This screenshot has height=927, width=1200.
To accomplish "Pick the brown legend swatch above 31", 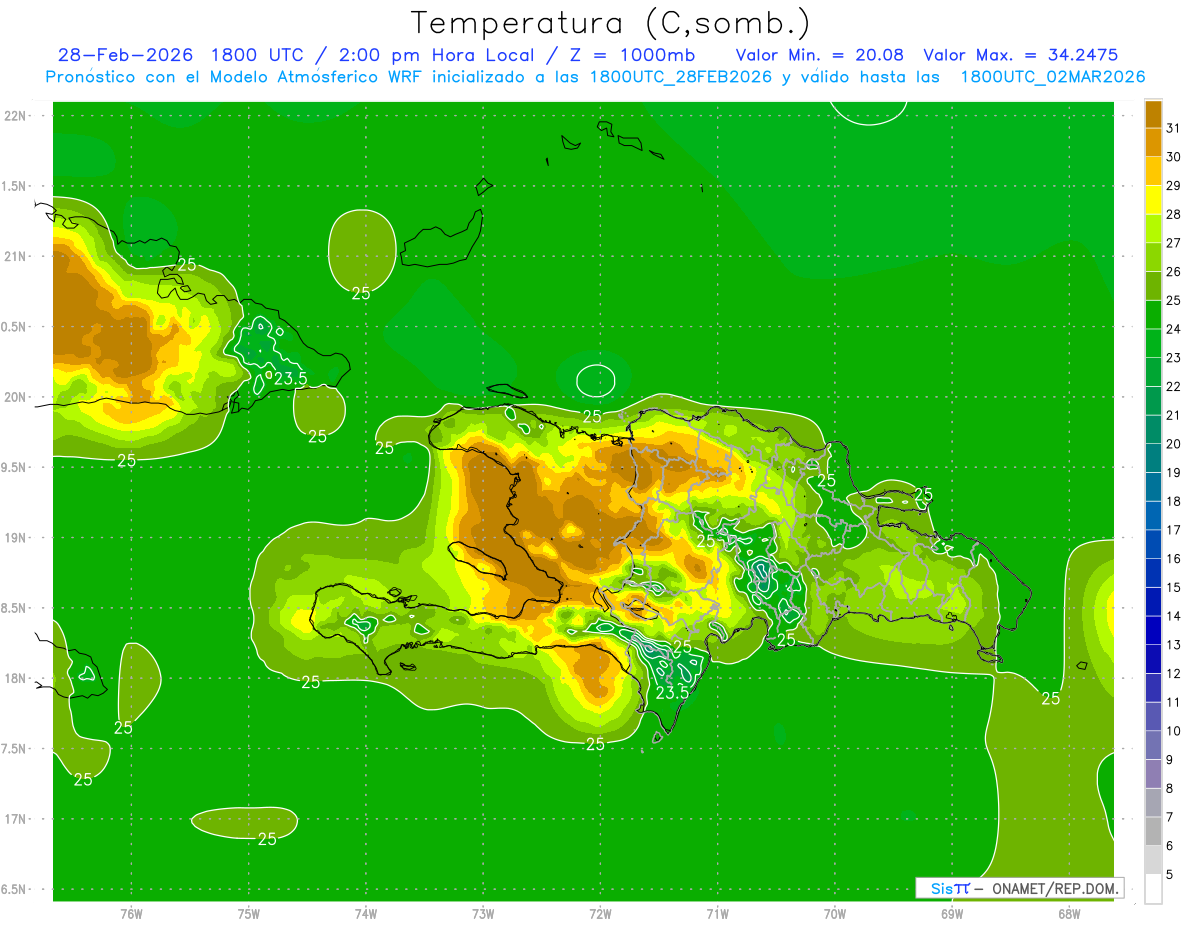I will [1153, 113].
